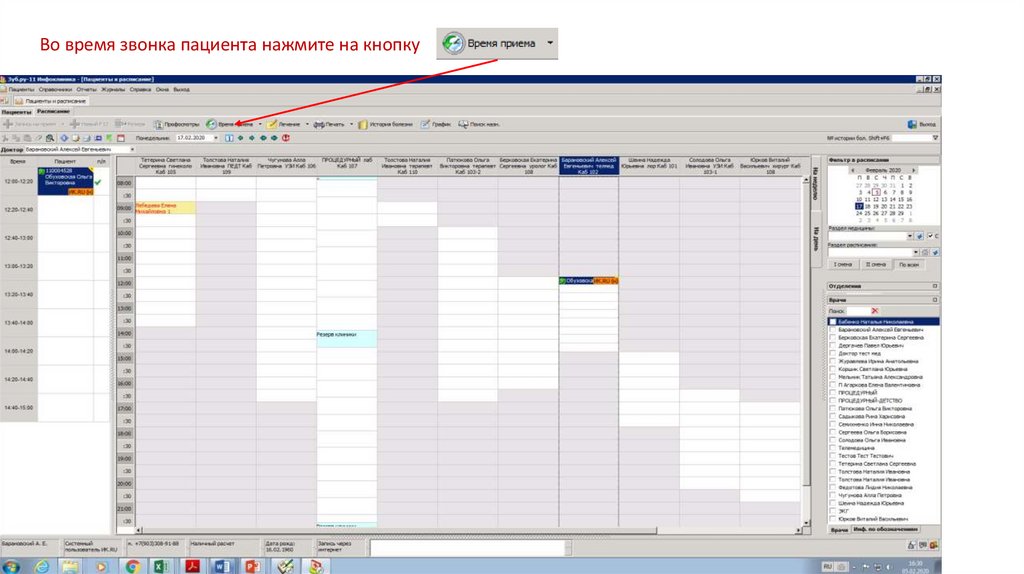Open the Пациенты menu
1024x574 pixels.
(21, 89)
